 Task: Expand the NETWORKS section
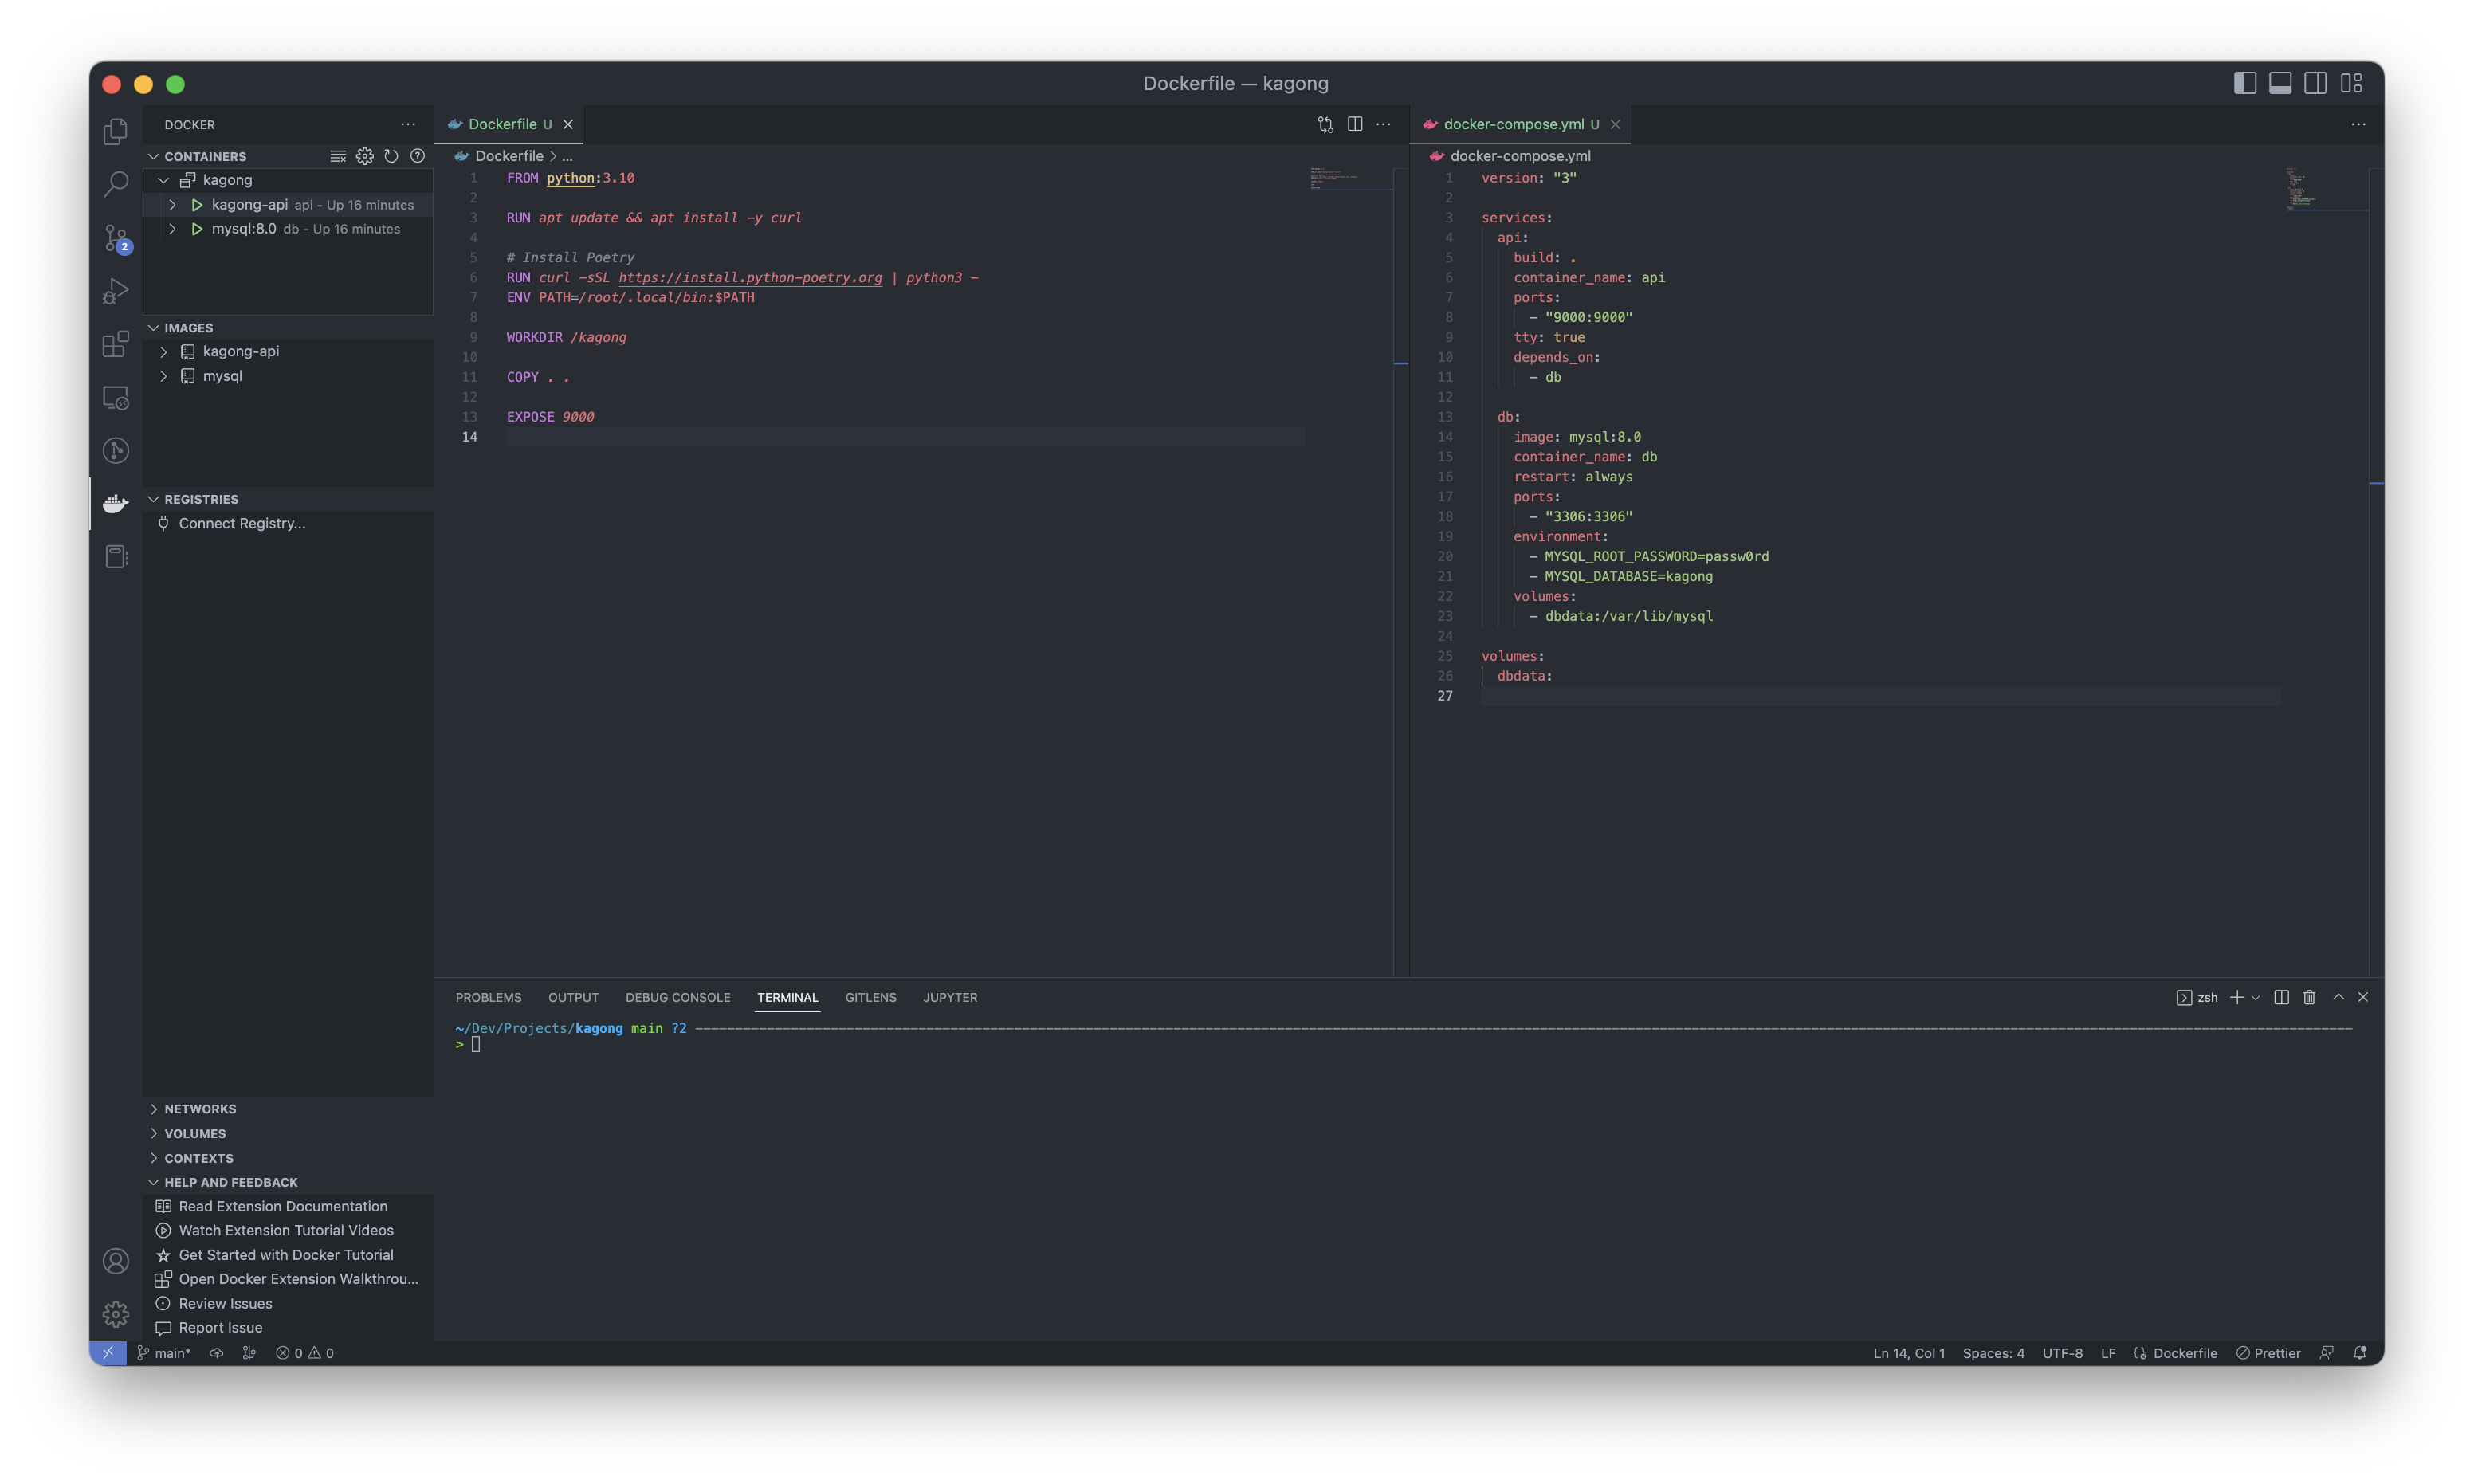click(155, 1108)
